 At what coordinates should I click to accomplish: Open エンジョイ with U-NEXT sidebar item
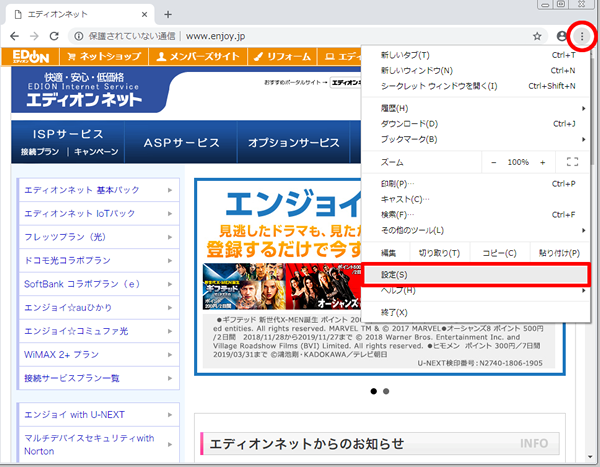click(x=99, y=415)
